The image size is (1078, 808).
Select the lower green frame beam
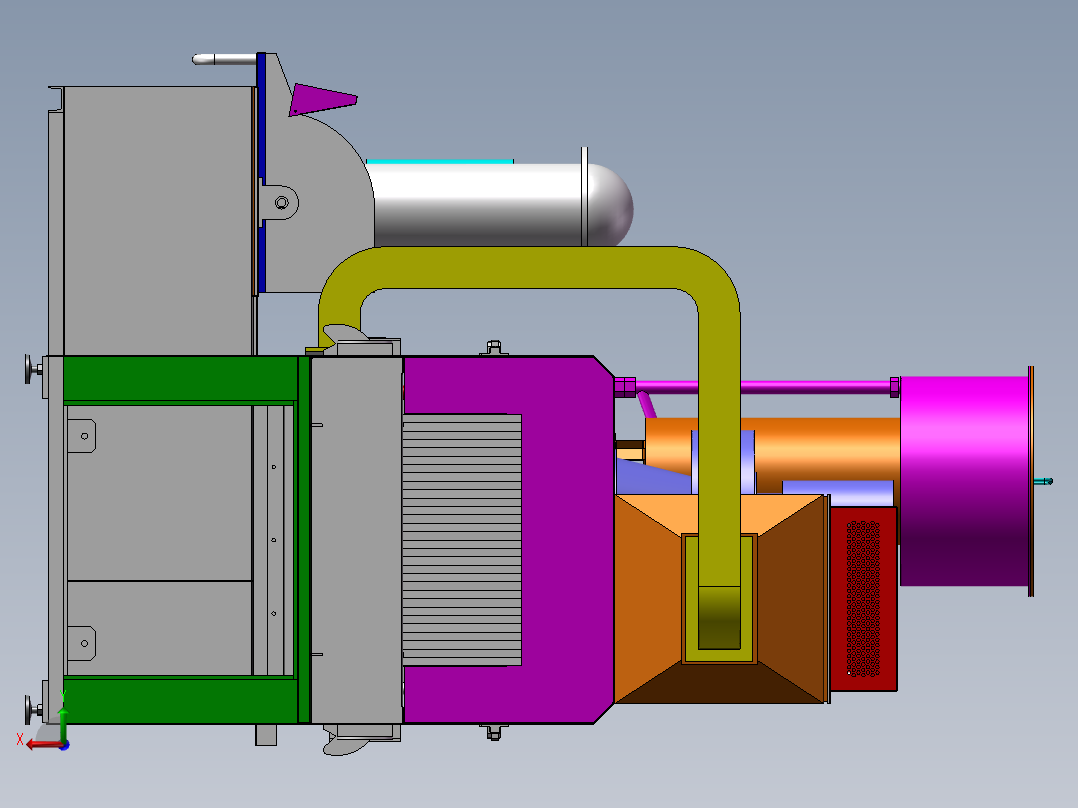pos(180,701)
